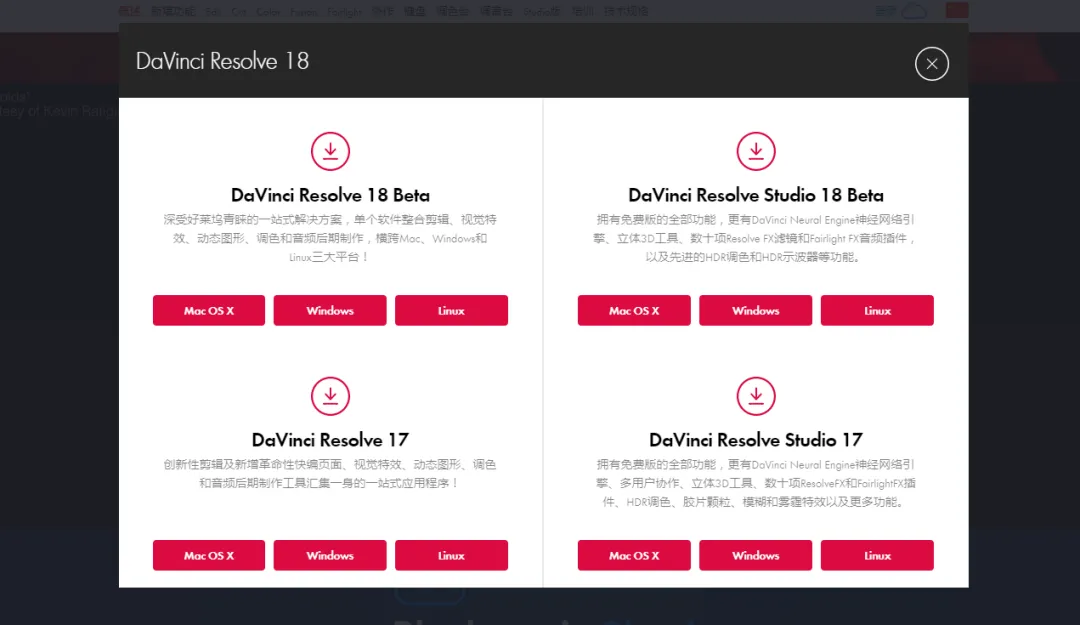
Task: Open the Fusion tab in the background page
Action: click(303, 12)
